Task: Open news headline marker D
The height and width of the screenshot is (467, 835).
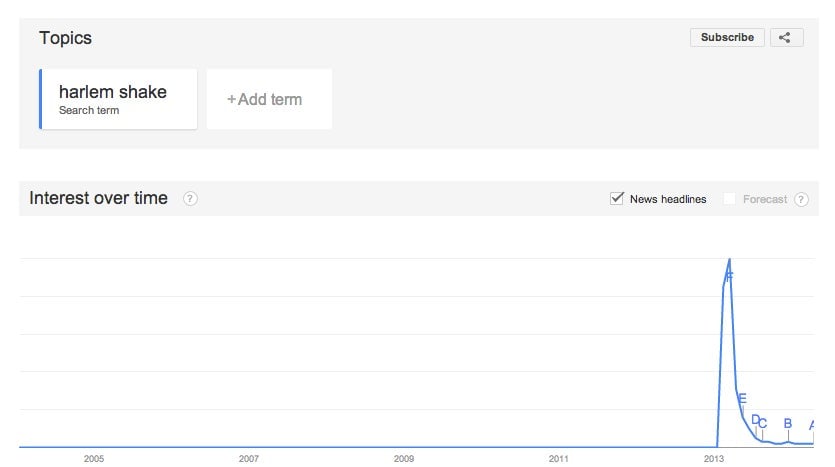Action: click(755, 420)
